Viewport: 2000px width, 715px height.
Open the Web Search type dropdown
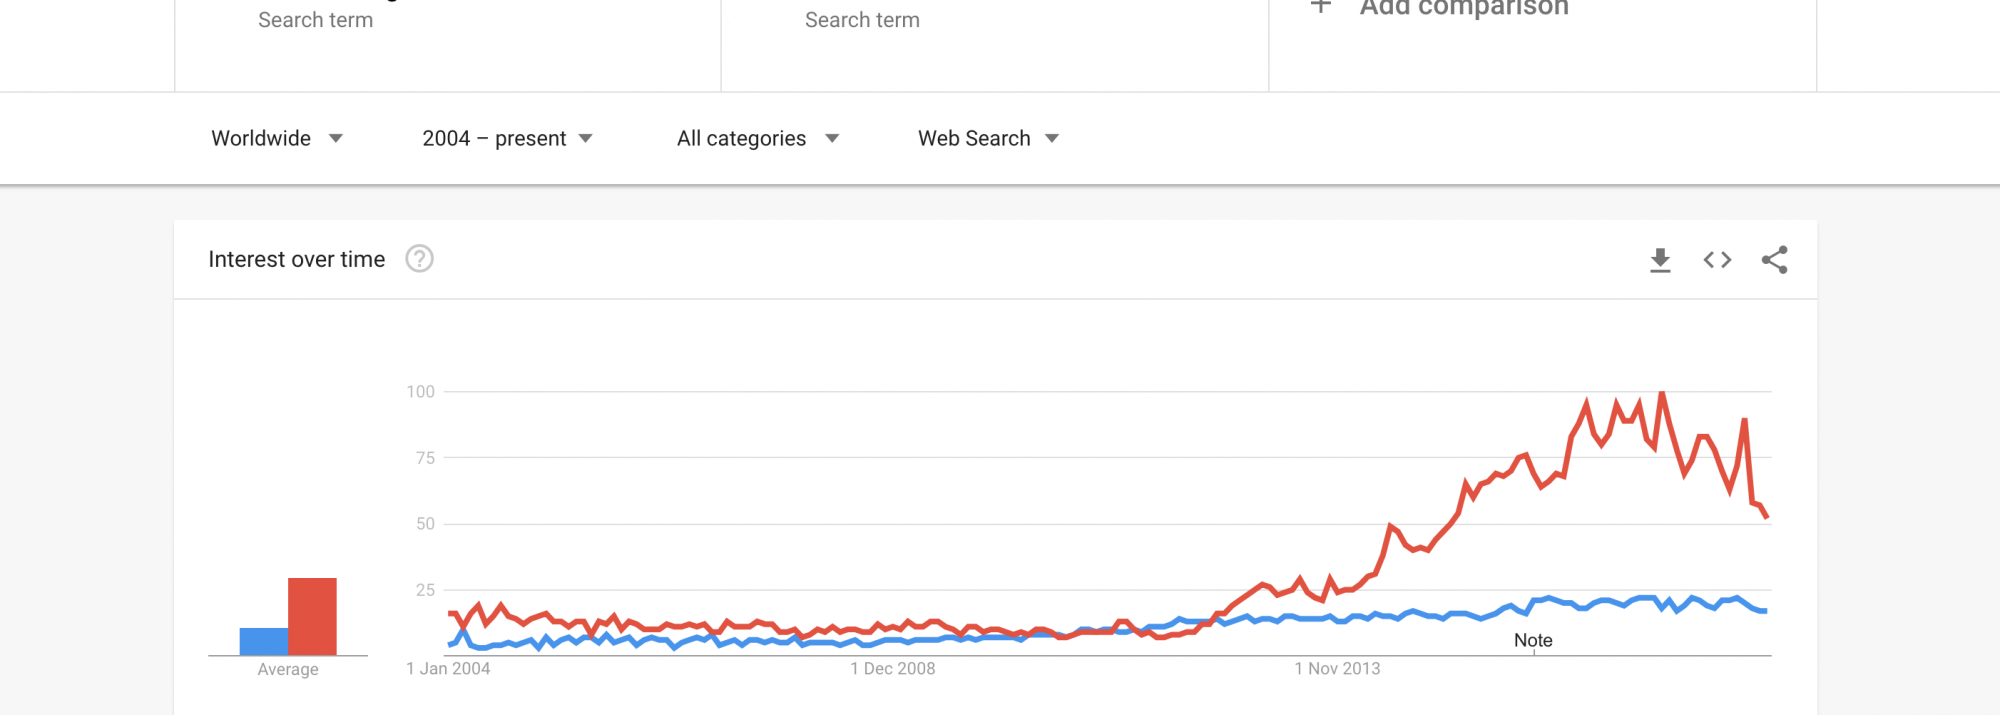point(988,138)
